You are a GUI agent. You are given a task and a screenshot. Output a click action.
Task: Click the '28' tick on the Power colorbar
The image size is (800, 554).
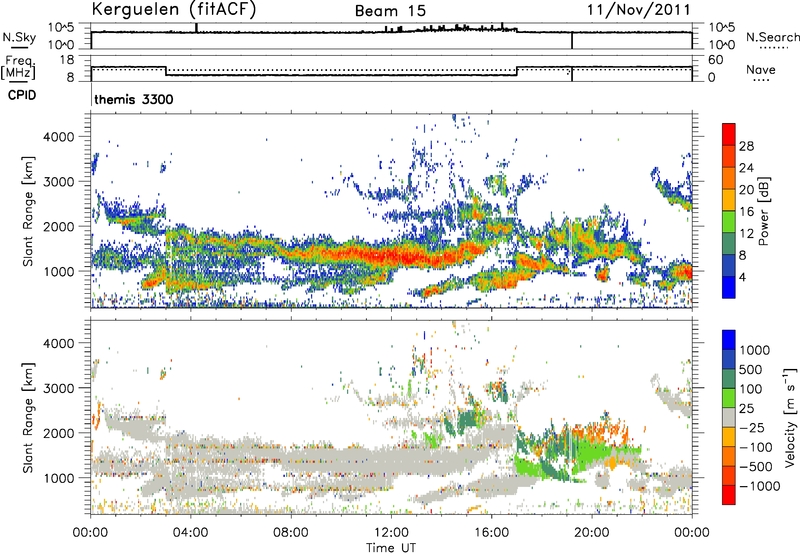[x=746, y=146]
